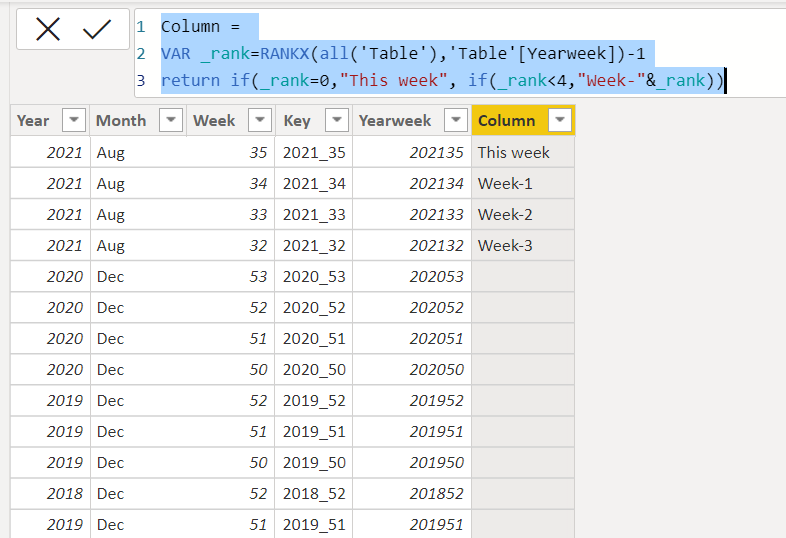Click Yearweek cell '202050'

(412, 370)
